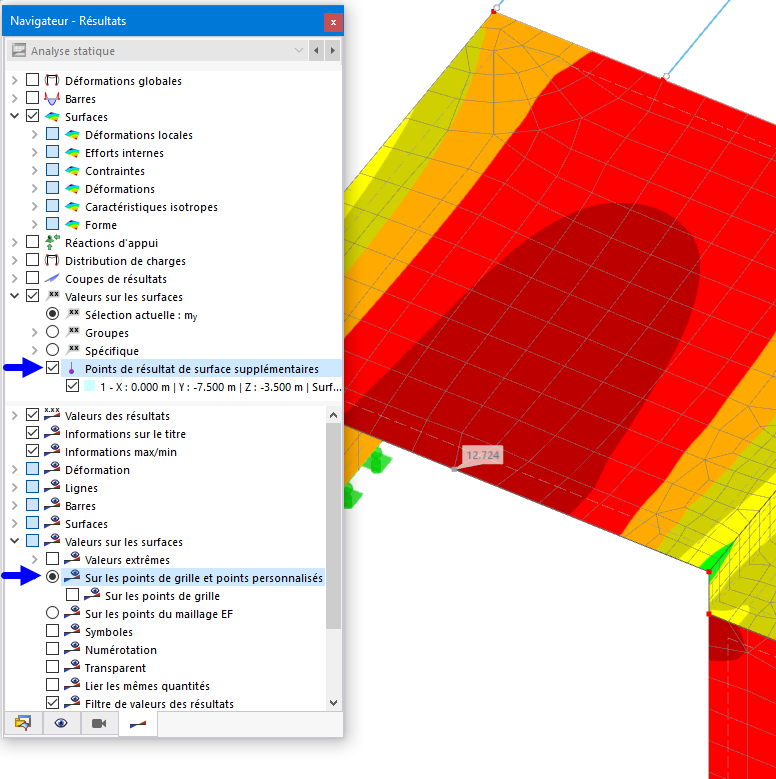The width and height of the screenshot is (776, 779).
Task: Click the Informations sur le titre icon
Action: point(52,433)
